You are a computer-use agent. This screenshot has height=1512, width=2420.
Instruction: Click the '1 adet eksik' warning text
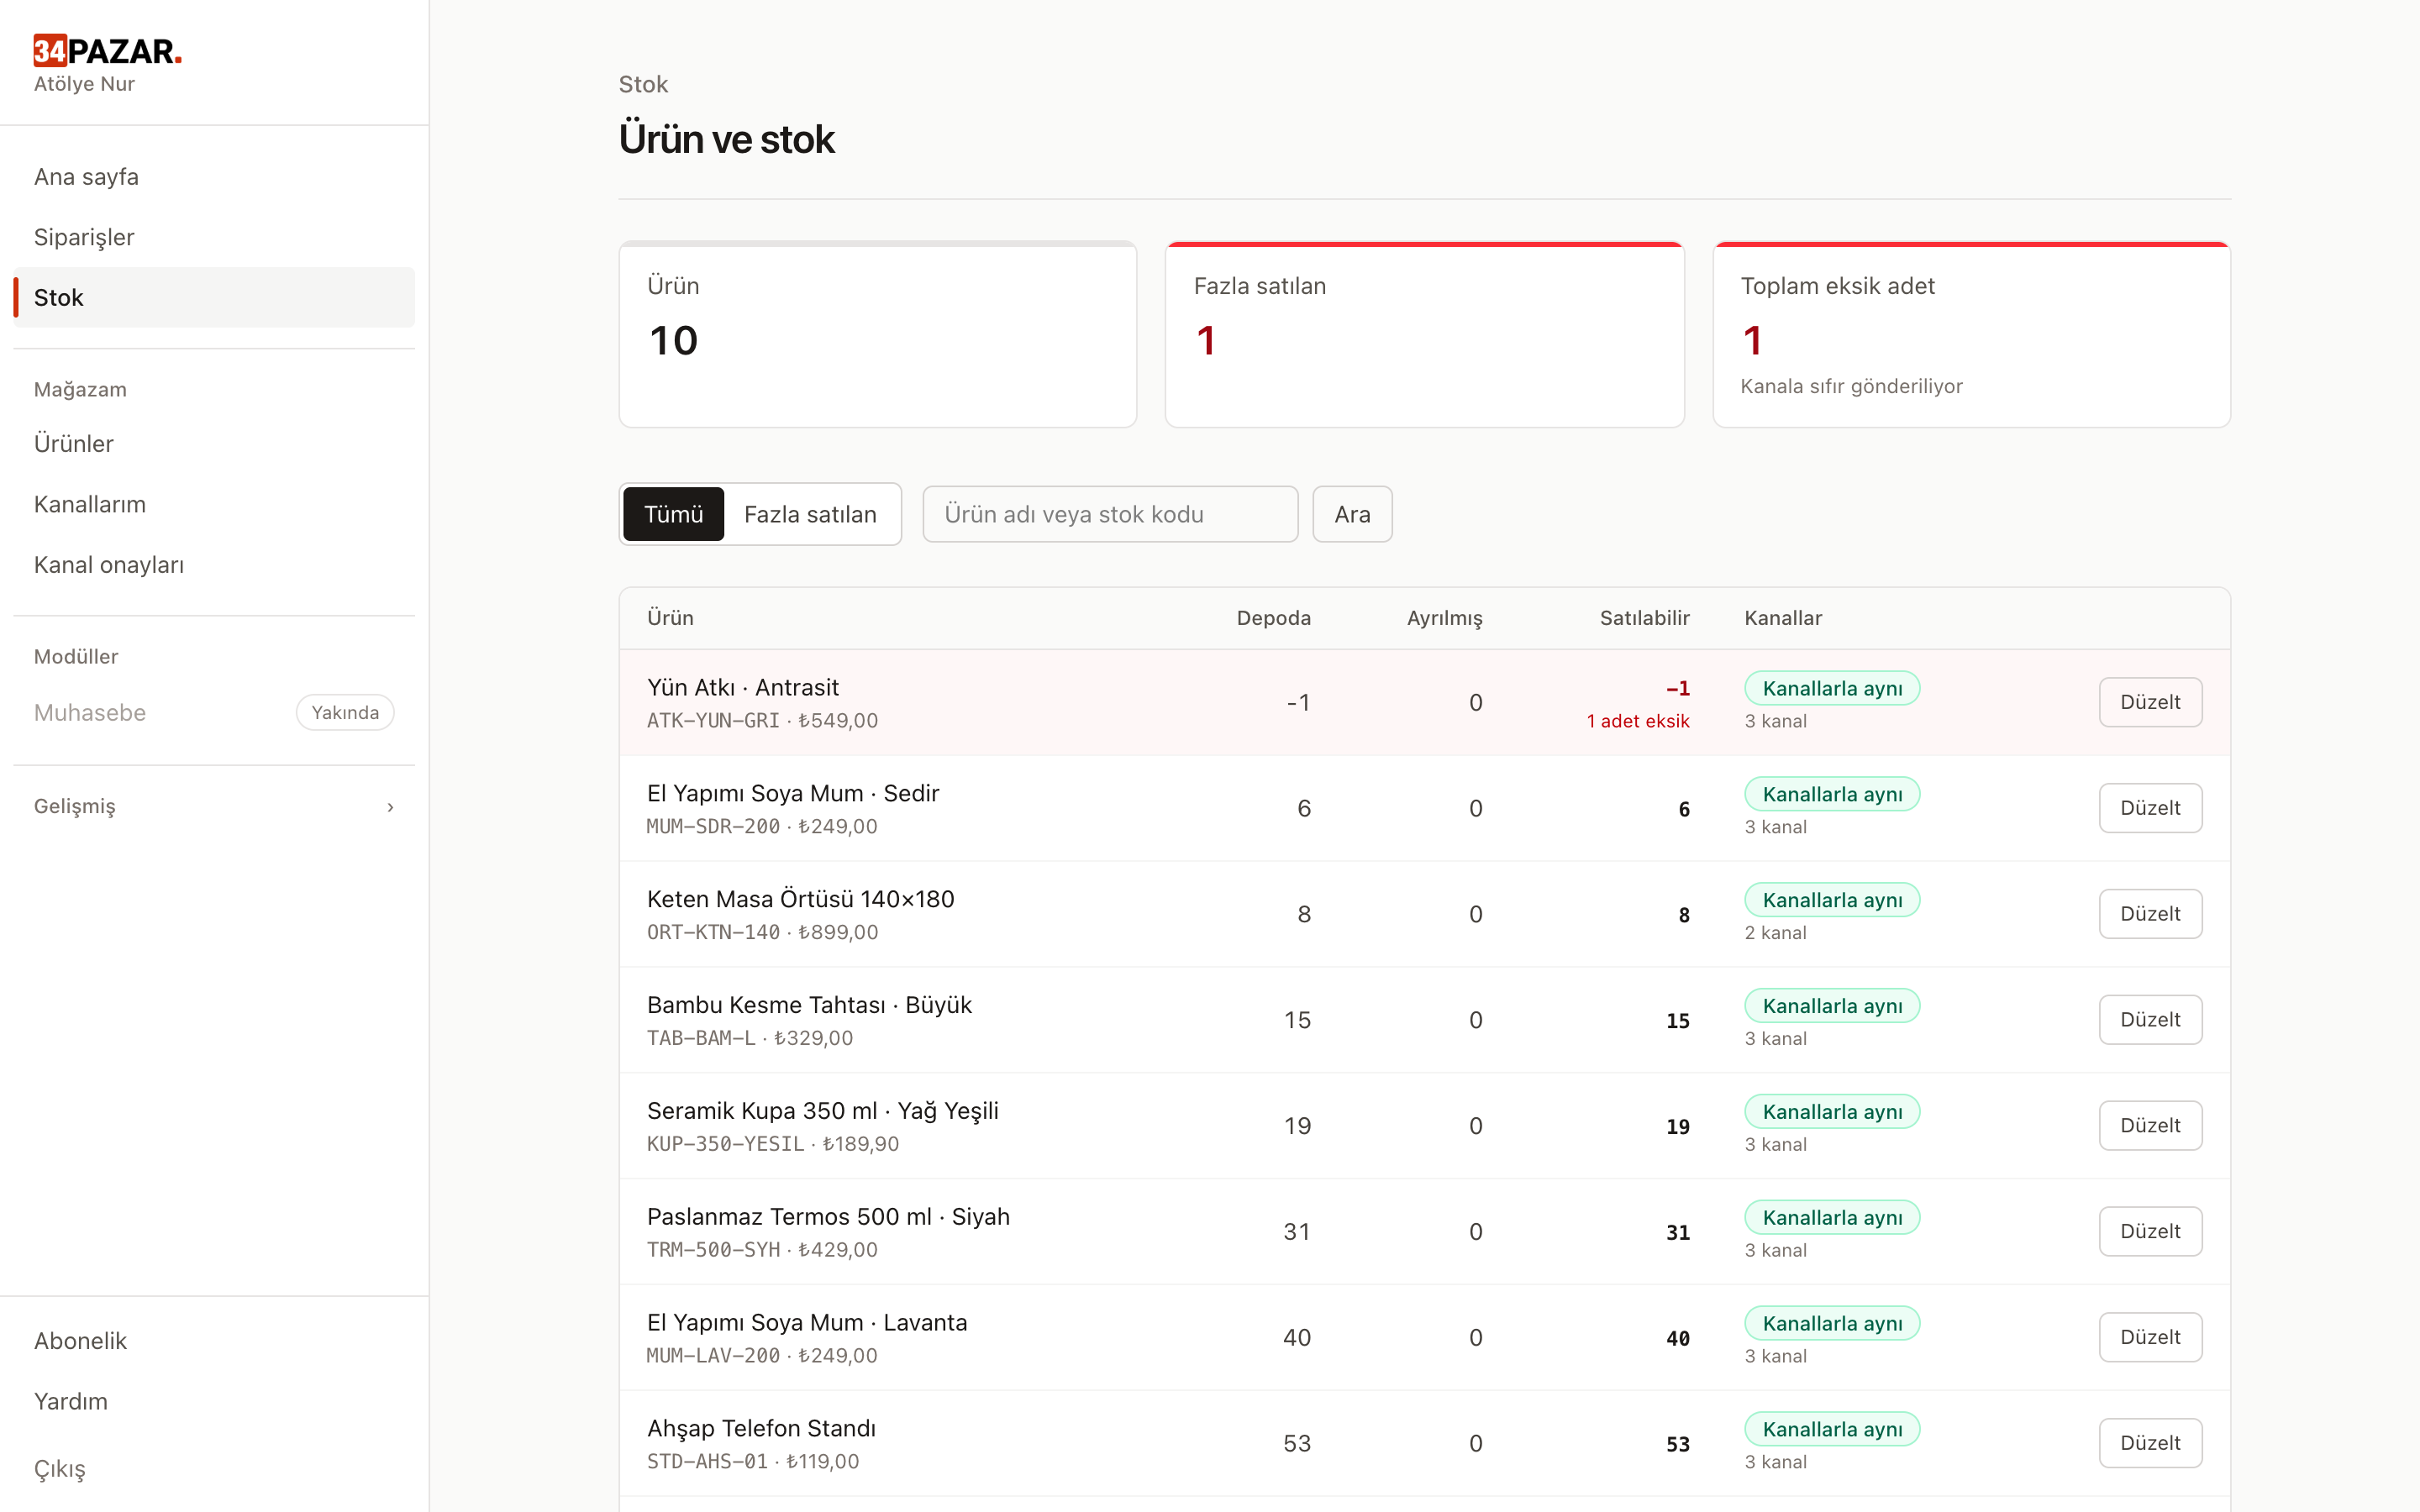point(1638,721)
